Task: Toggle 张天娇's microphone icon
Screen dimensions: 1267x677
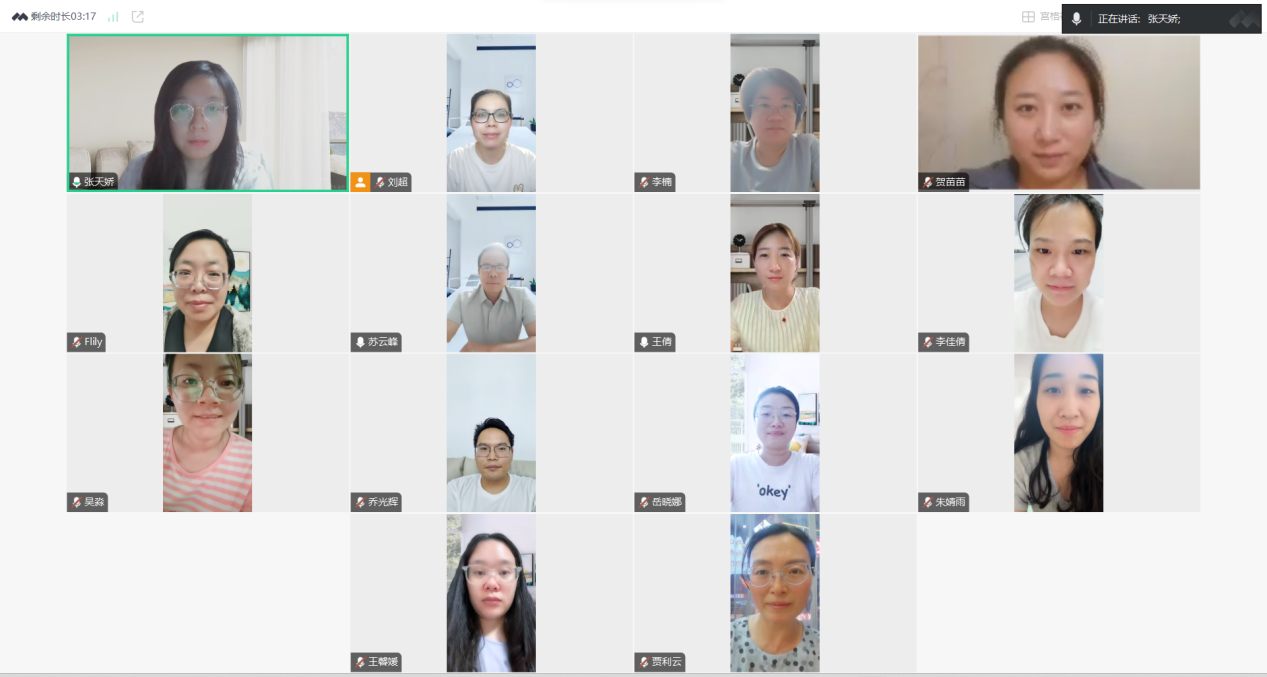Action: click(77, 182)
